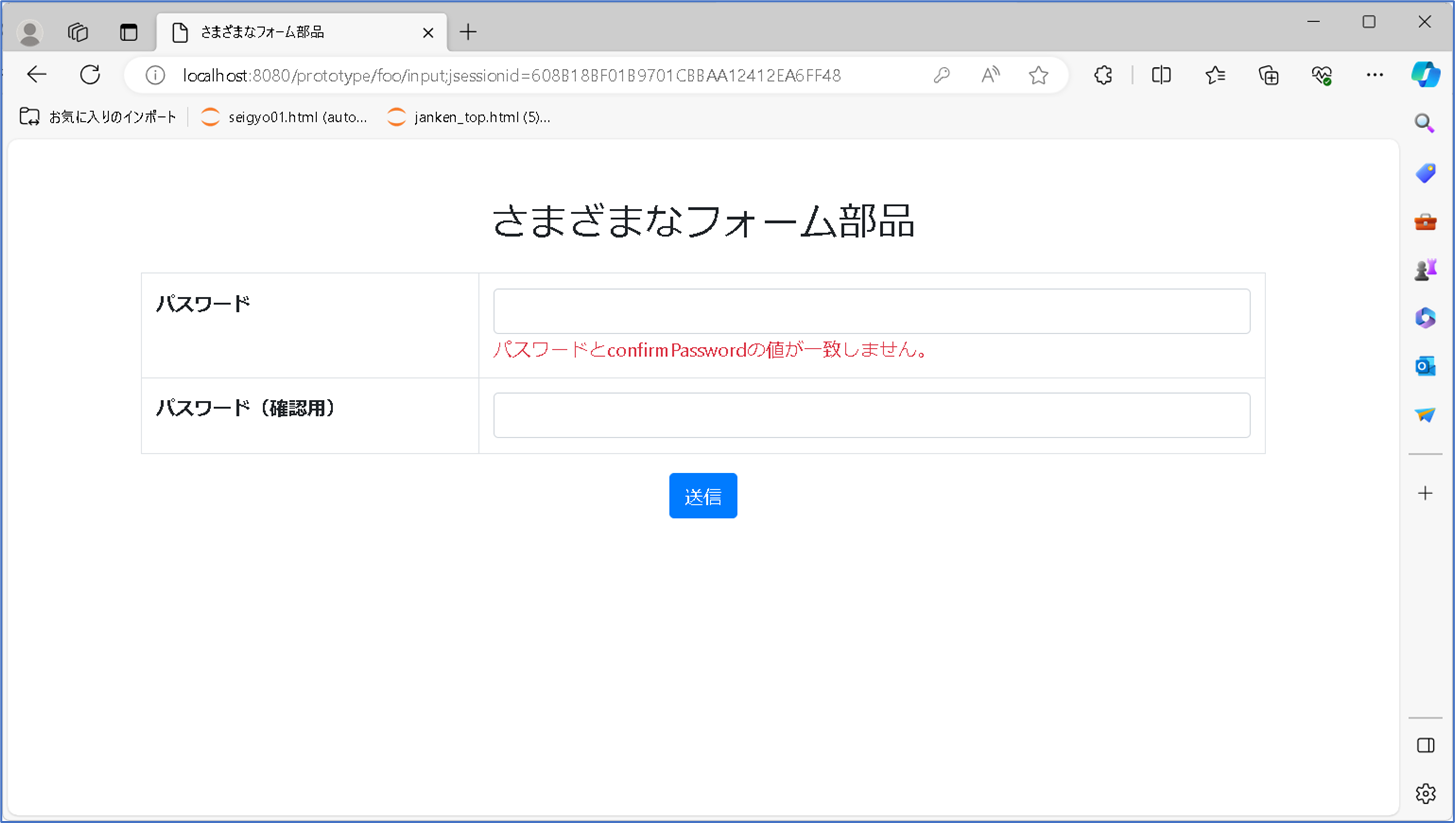Open seigyo01.html bookmark
This screenshot has width=1455, height=823.
click(284, 117)
